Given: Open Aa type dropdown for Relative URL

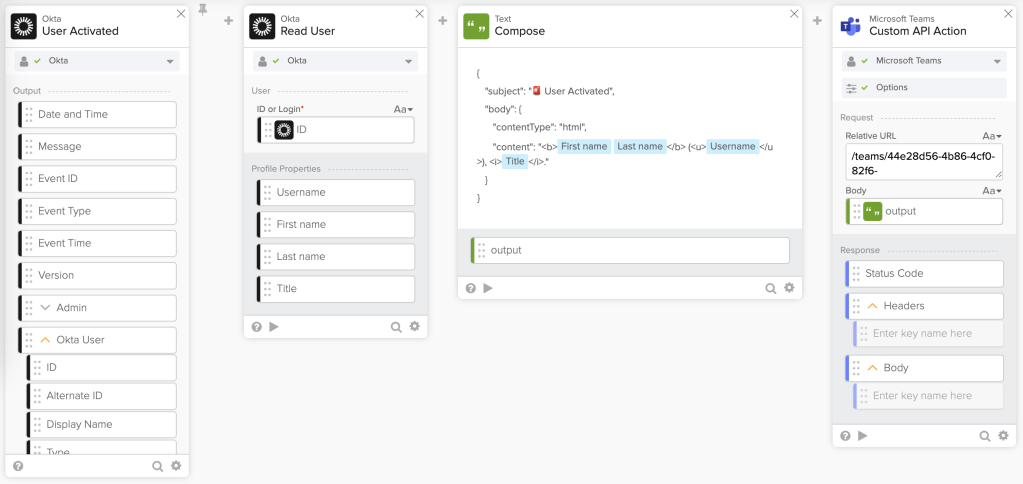Looking at the screenshot, I should click(991, 136).
